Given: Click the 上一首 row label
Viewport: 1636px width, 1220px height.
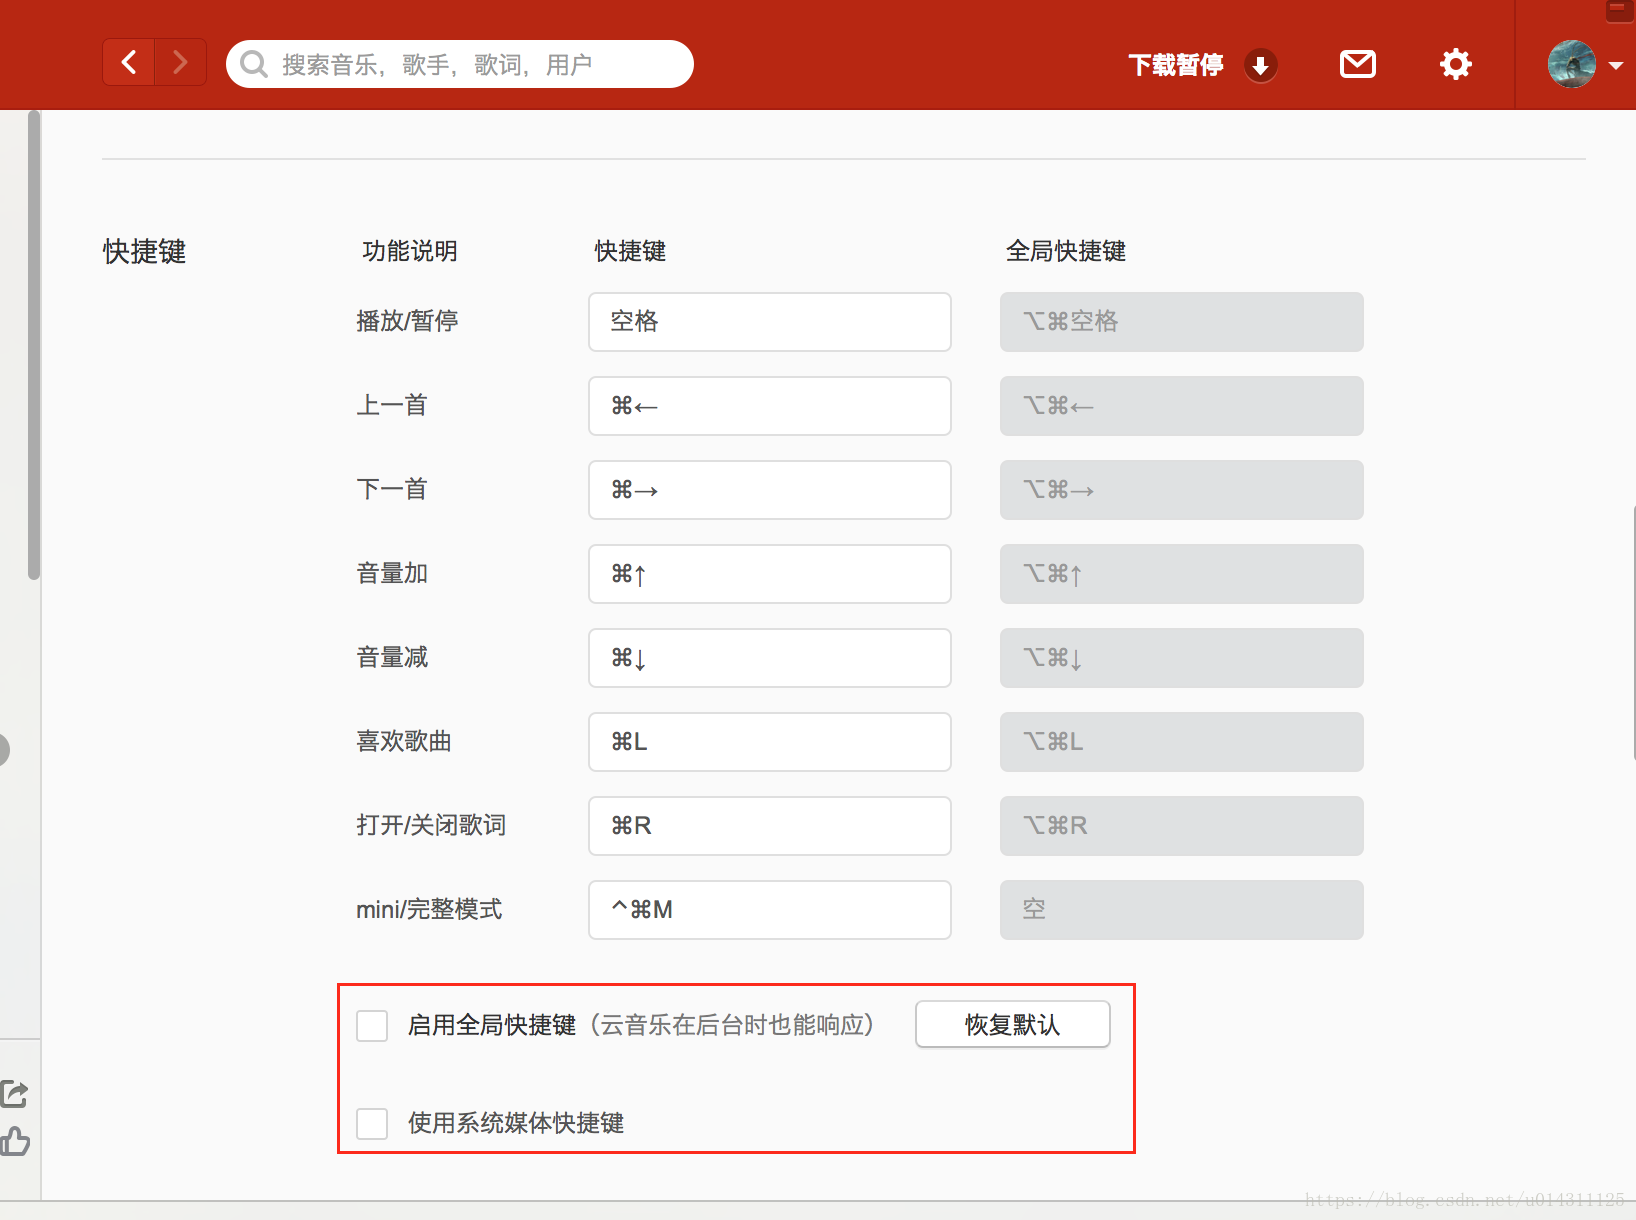Looking at the screenshot, I should 392,405.
